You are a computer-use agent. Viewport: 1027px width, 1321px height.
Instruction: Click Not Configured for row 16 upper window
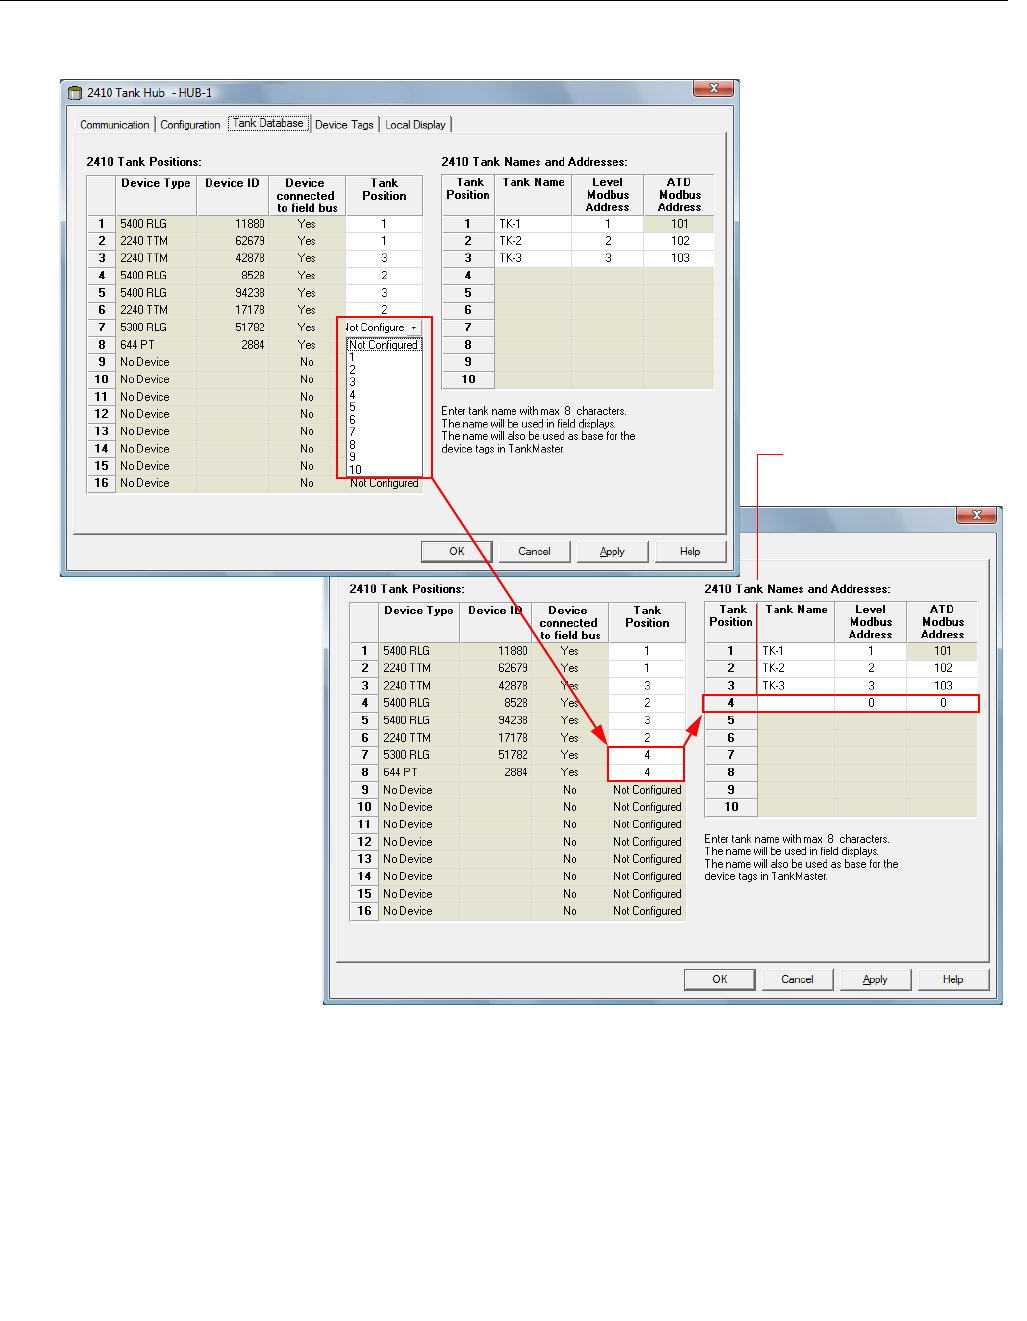tap(384, 483)
